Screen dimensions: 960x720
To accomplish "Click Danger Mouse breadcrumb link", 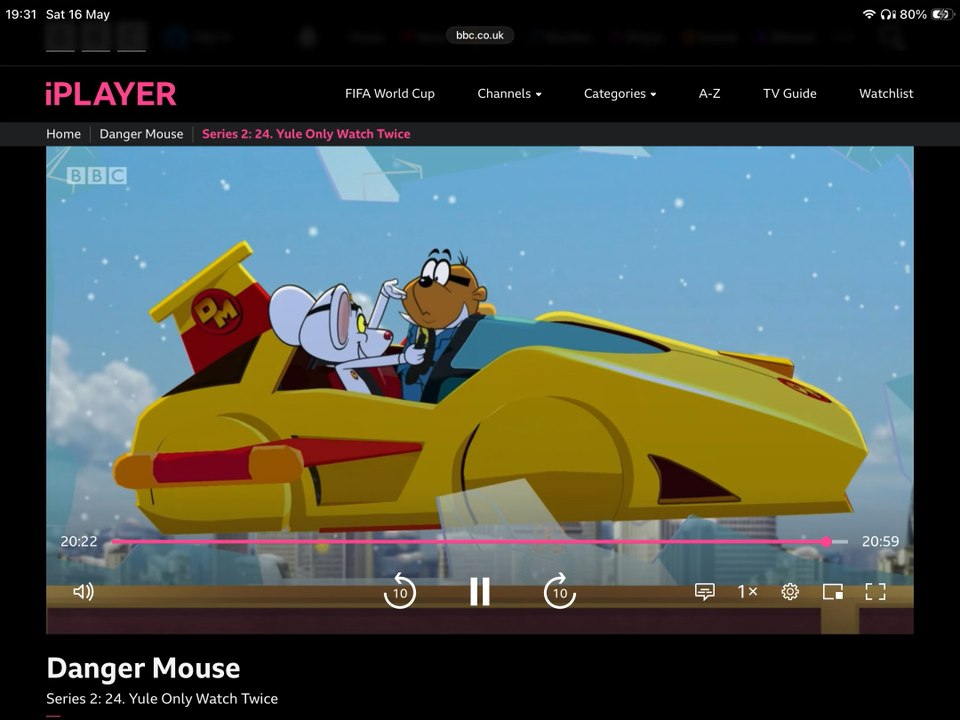I will [x=141, y=134].
